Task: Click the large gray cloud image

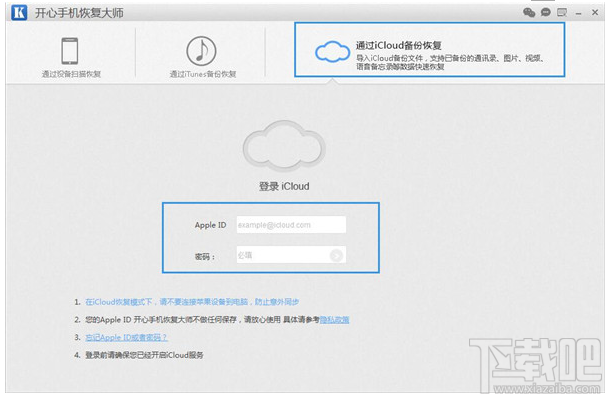Action: (284, 146)
